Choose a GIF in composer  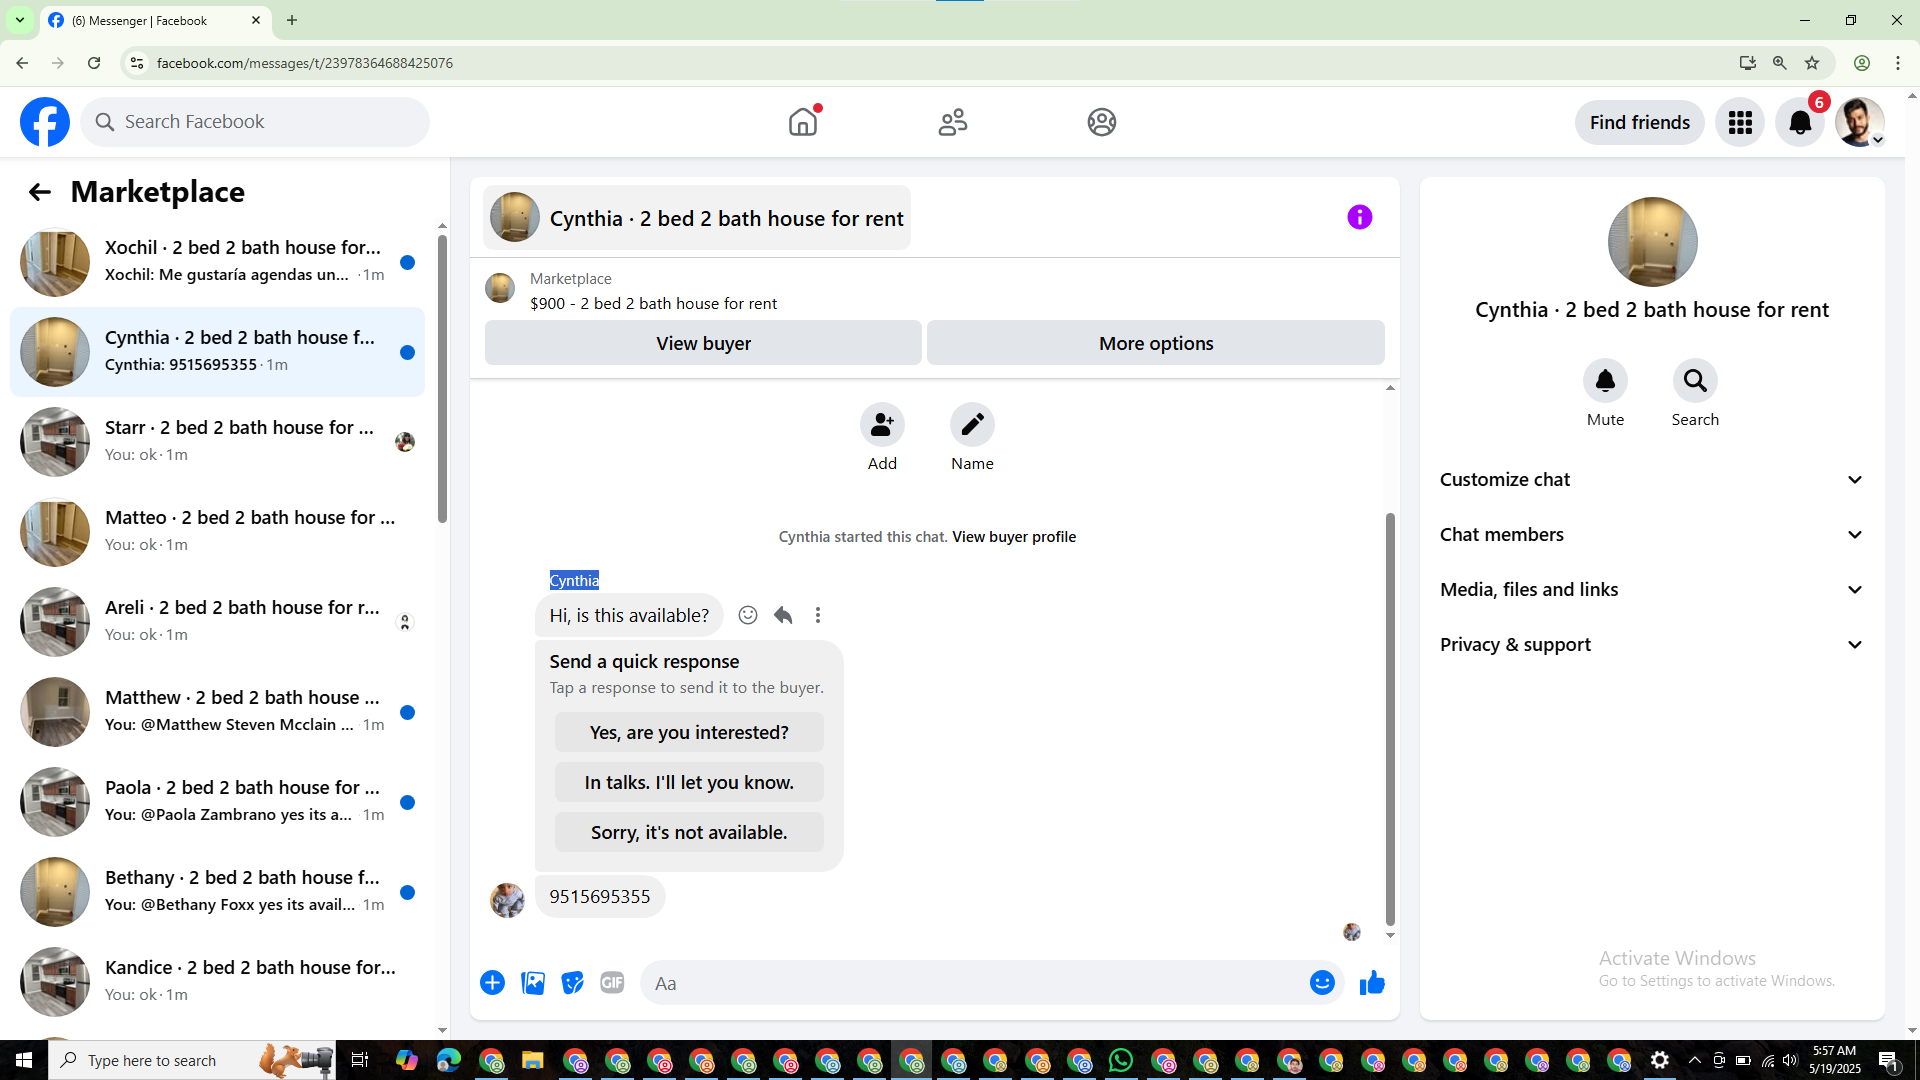[612, 983]
